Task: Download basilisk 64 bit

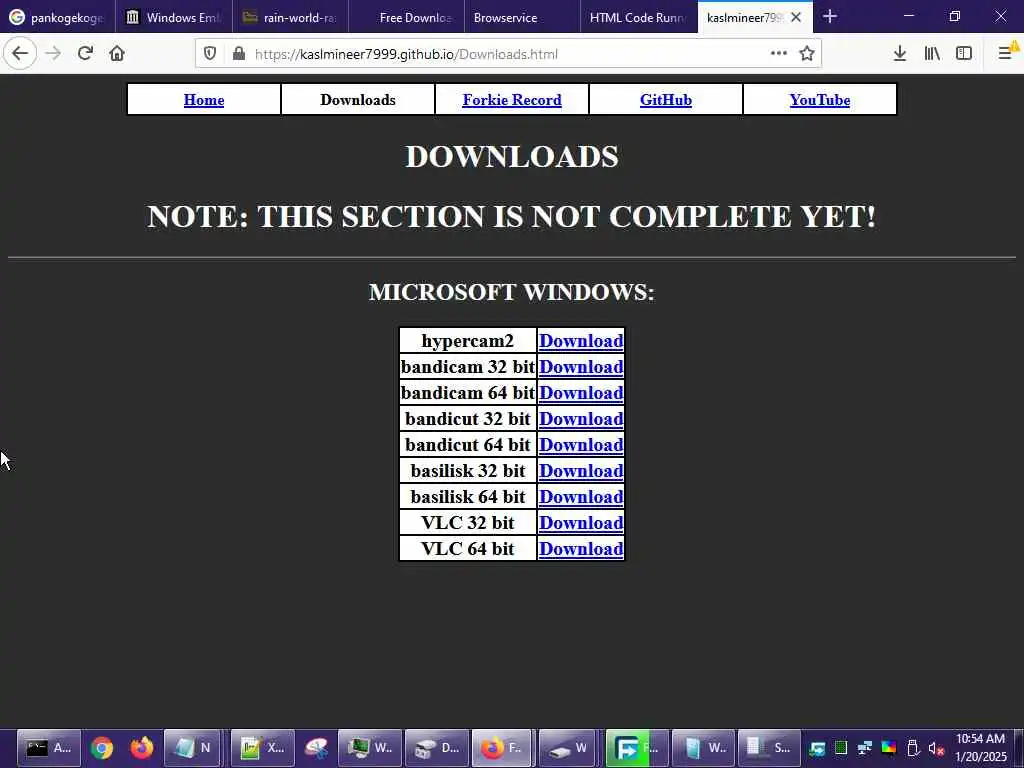Action: pos(581,497)
